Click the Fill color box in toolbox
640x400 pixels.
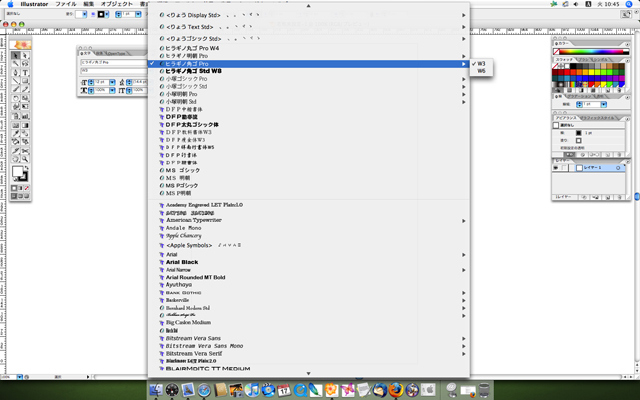click(x=17, y=171)
